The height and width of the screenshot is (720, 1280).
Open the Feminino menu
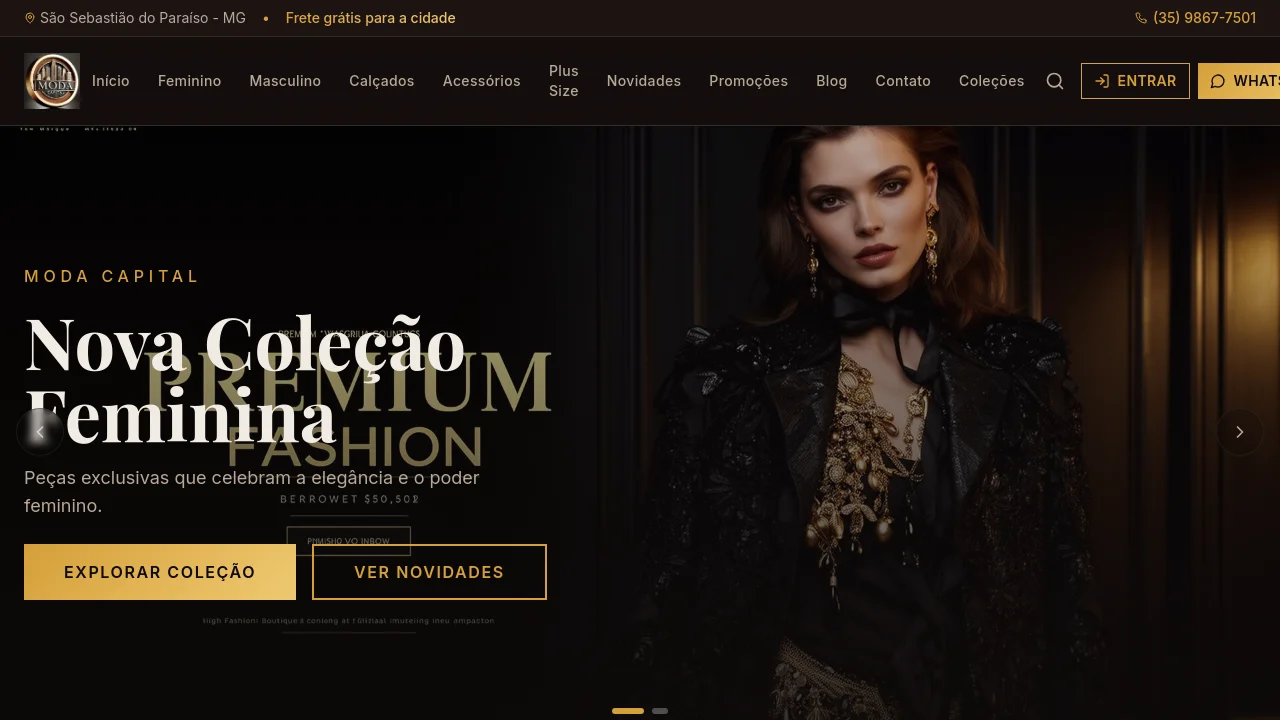[x=189, y=81]
